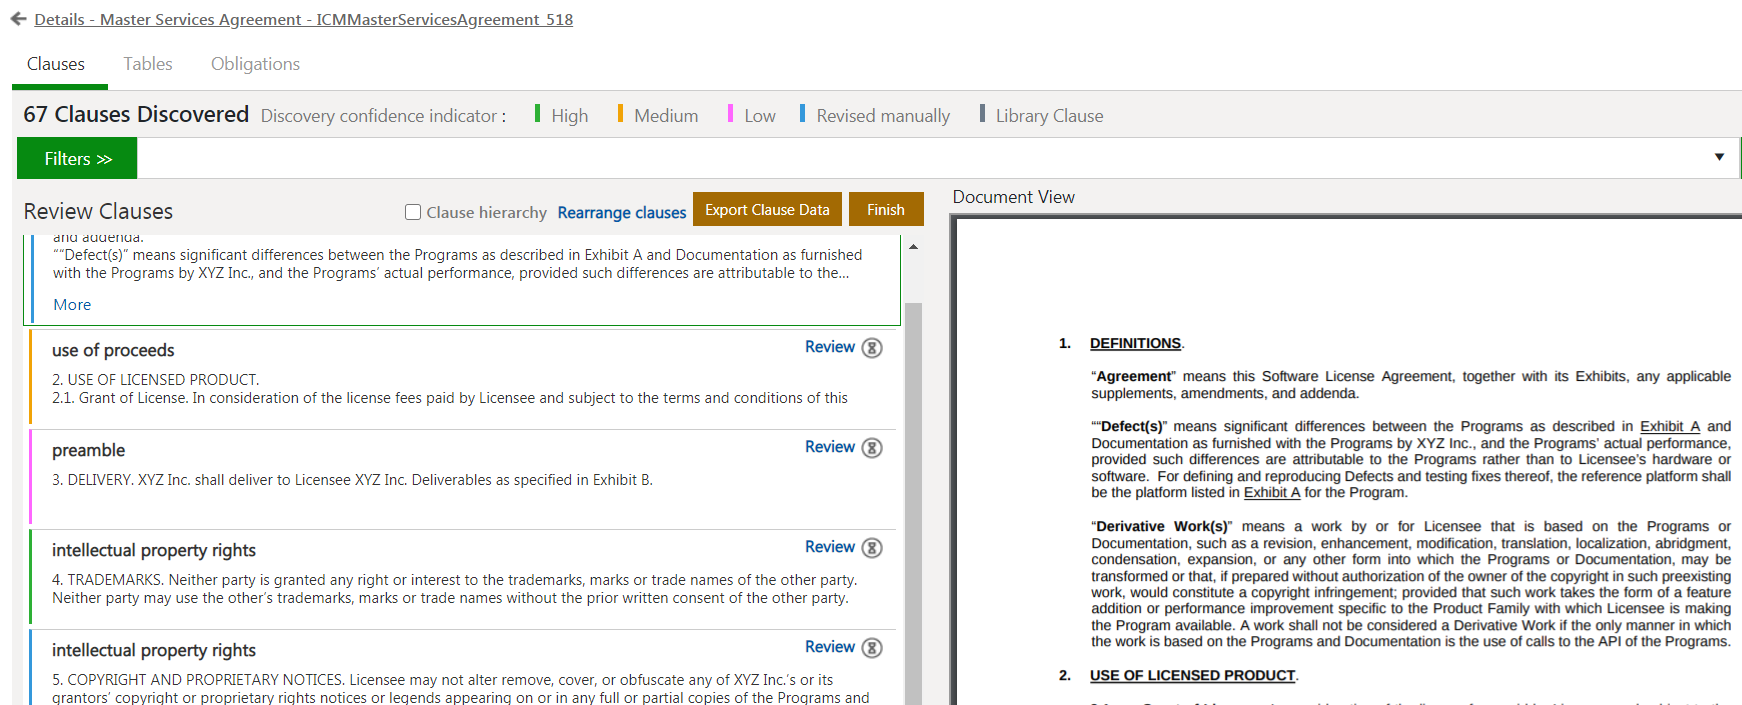Click scroll up arrow in clause list
Viewport: 1742px width, 705px height.
[x=913, y=246]
